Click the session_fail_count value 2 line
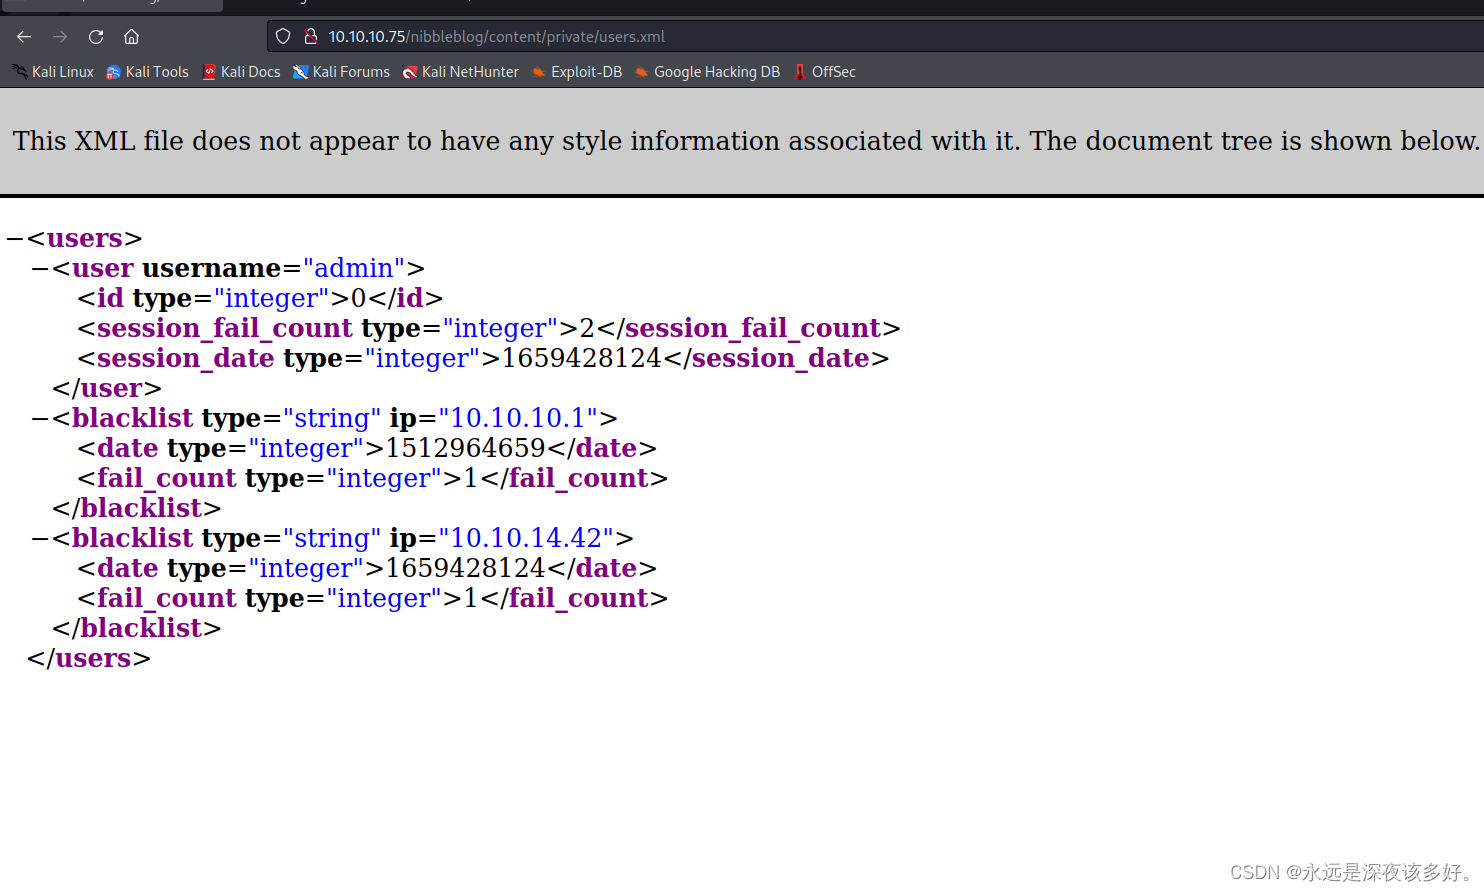The width and height of the screenshot is (1484, 892). pyautogui.click(x=489, y=328)
